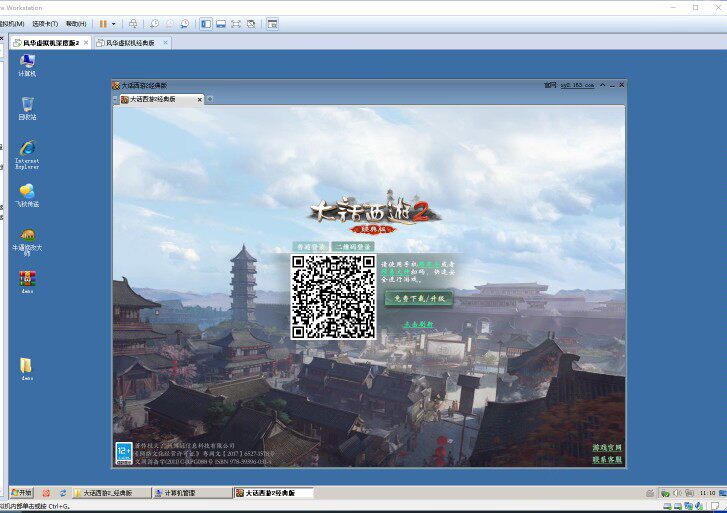Open the official site link xy2.163.com

(577, 85)
